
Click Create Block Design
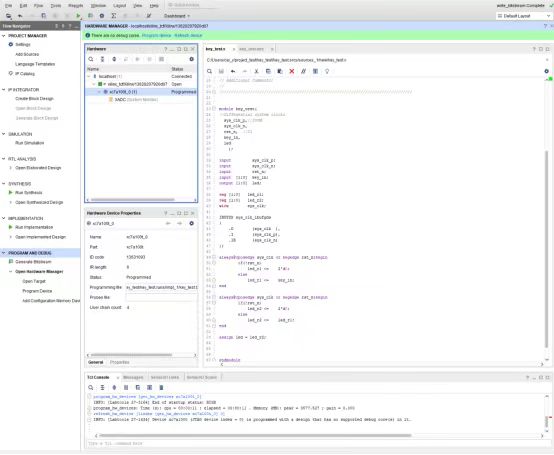[34, 99]
